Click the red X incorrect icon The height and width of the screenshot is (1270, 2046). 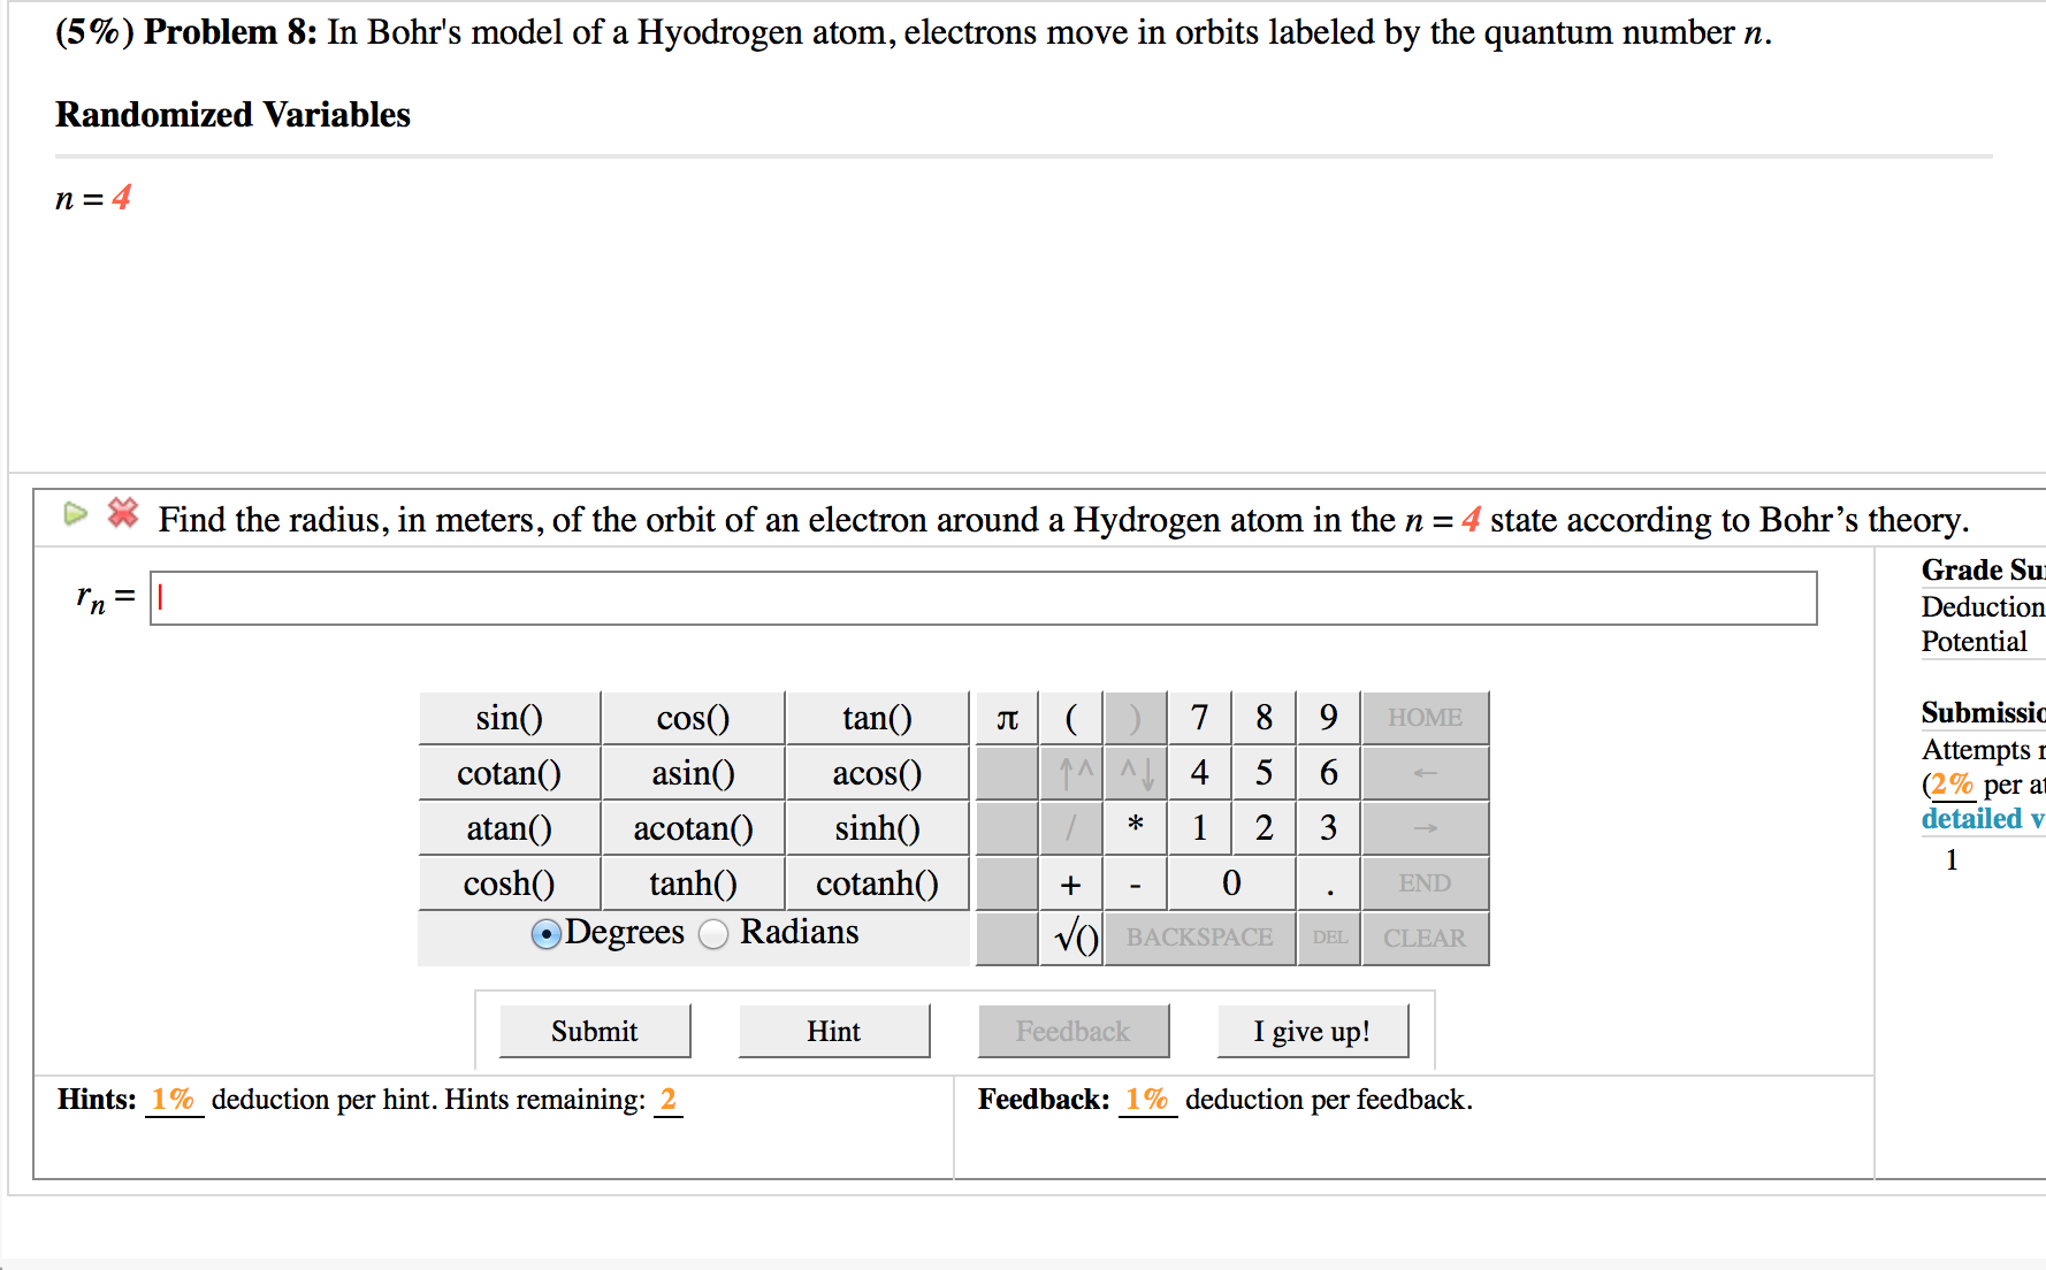point(123,513)
